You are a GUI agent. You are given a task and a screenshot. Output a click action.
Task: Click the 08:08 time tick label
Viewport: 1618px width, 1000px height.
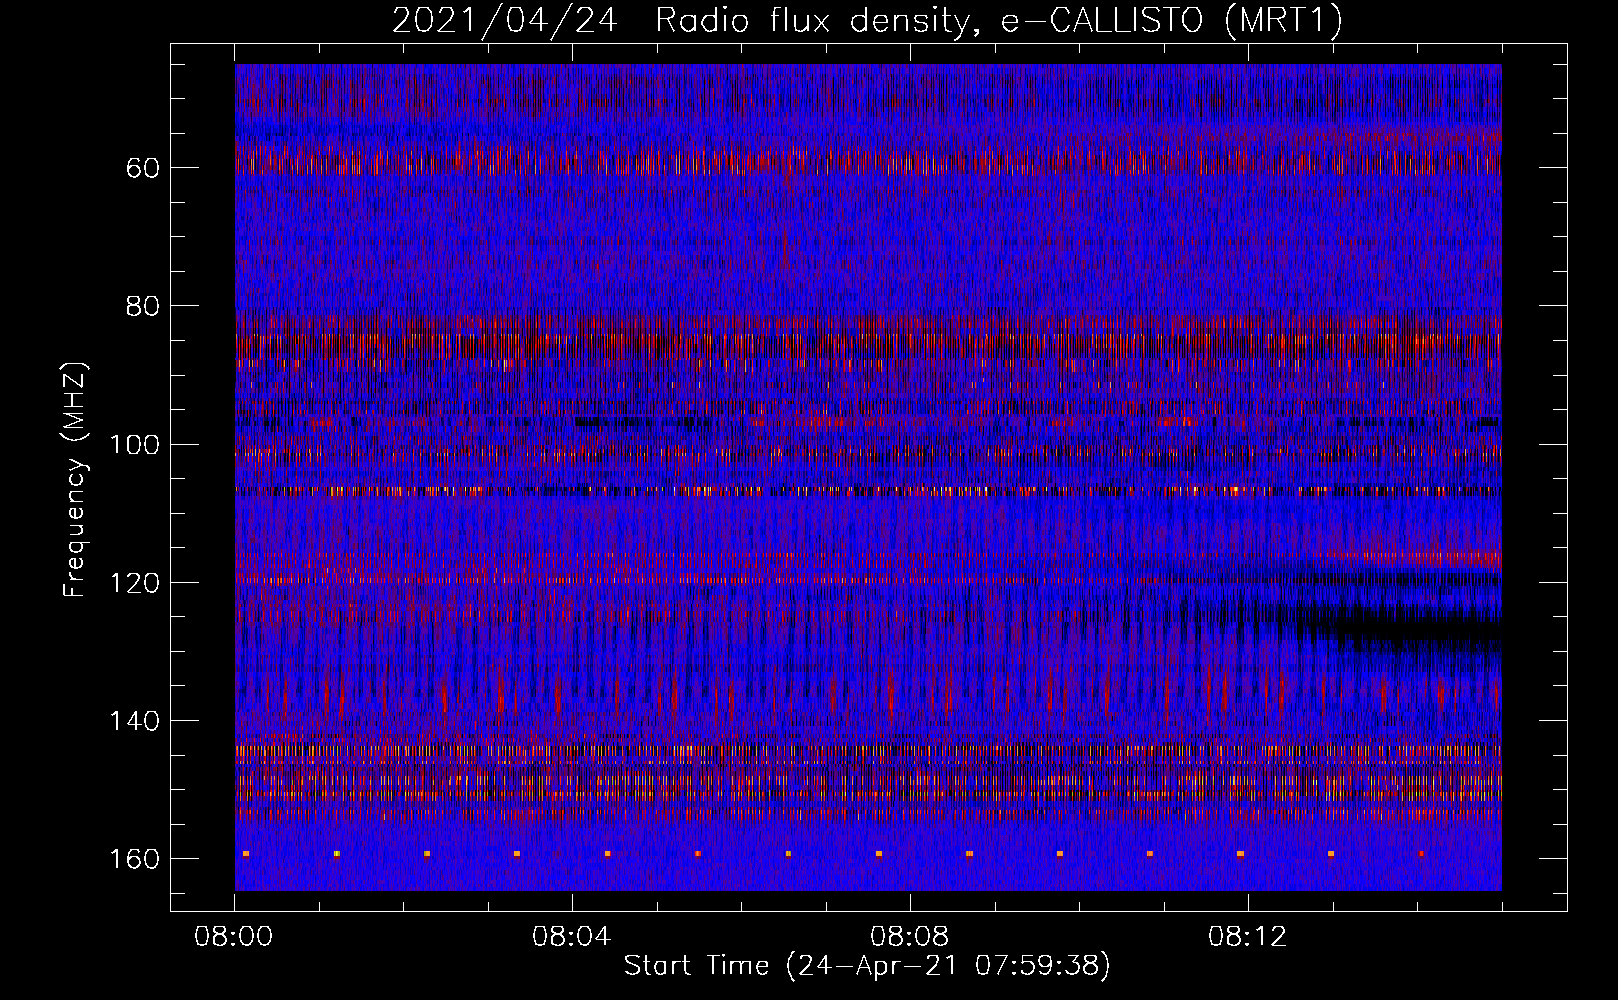click(x=909, y=938)
